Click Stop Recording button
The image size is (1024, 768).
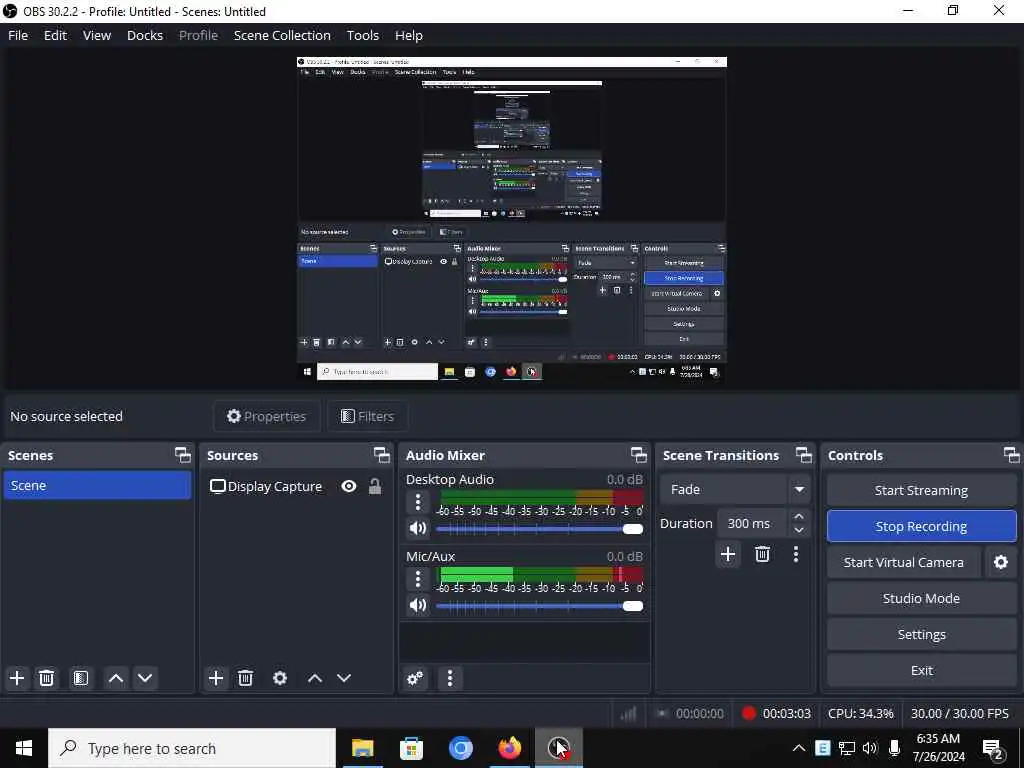click(x=921, y=526)
